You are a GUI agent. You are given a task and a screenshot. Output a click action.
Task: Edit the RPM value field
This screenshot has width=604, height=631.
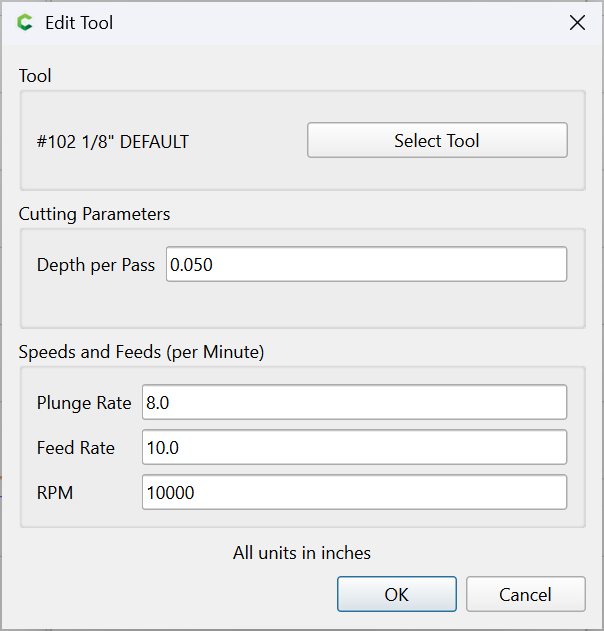point(354,492)
